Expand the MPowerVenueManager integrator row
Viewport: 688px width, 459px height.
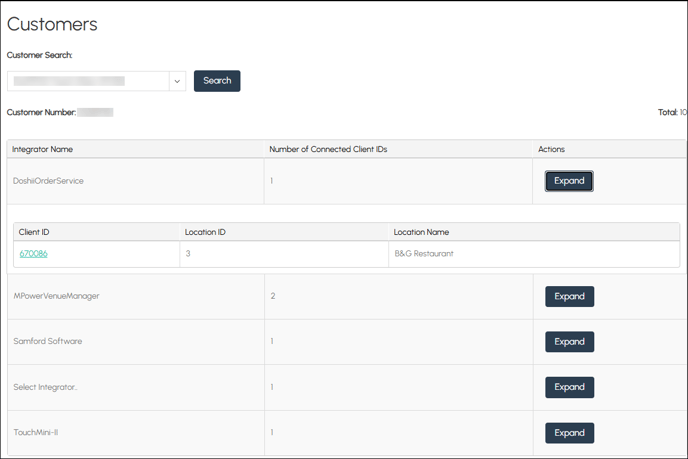(x=569, y=296)
